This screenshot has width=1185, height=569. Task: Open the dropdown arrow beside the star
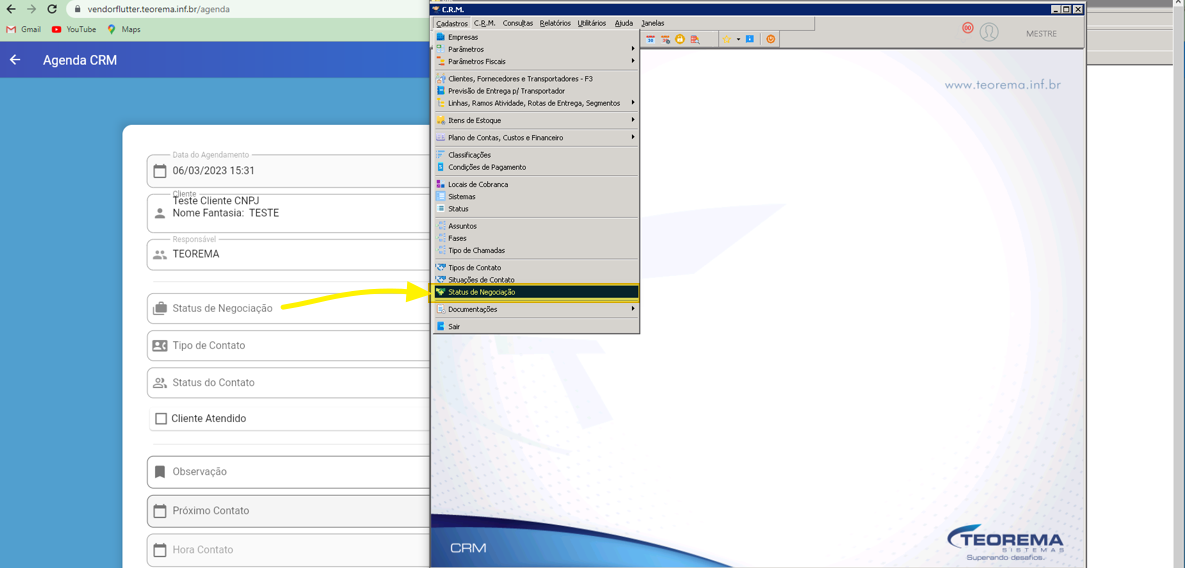pos(738,39)
